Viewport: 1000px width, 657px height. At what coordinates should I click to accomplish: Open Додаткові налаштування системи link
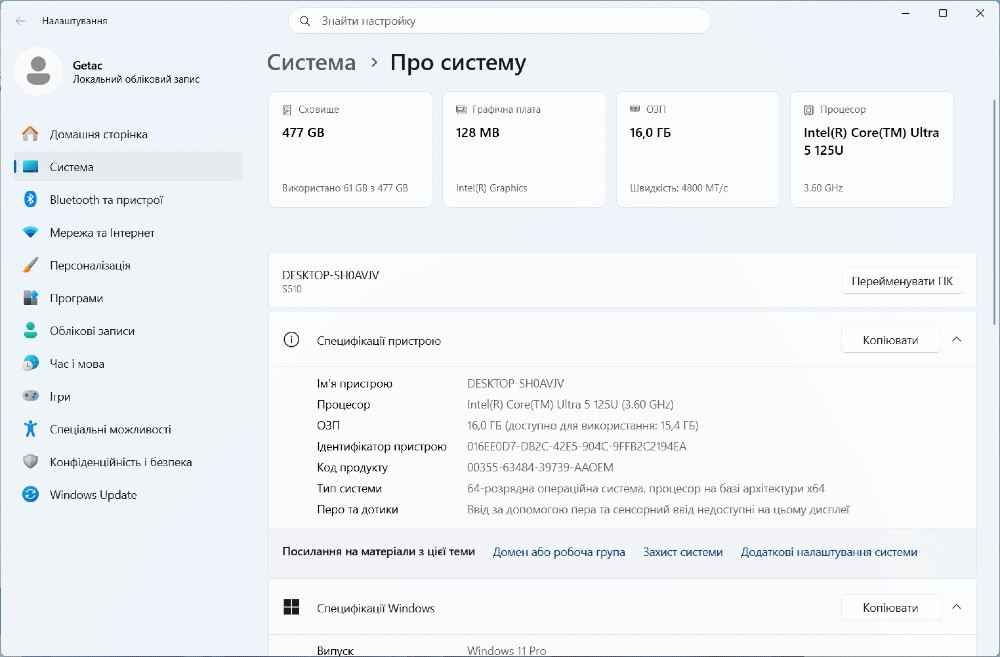click(828, 552)
